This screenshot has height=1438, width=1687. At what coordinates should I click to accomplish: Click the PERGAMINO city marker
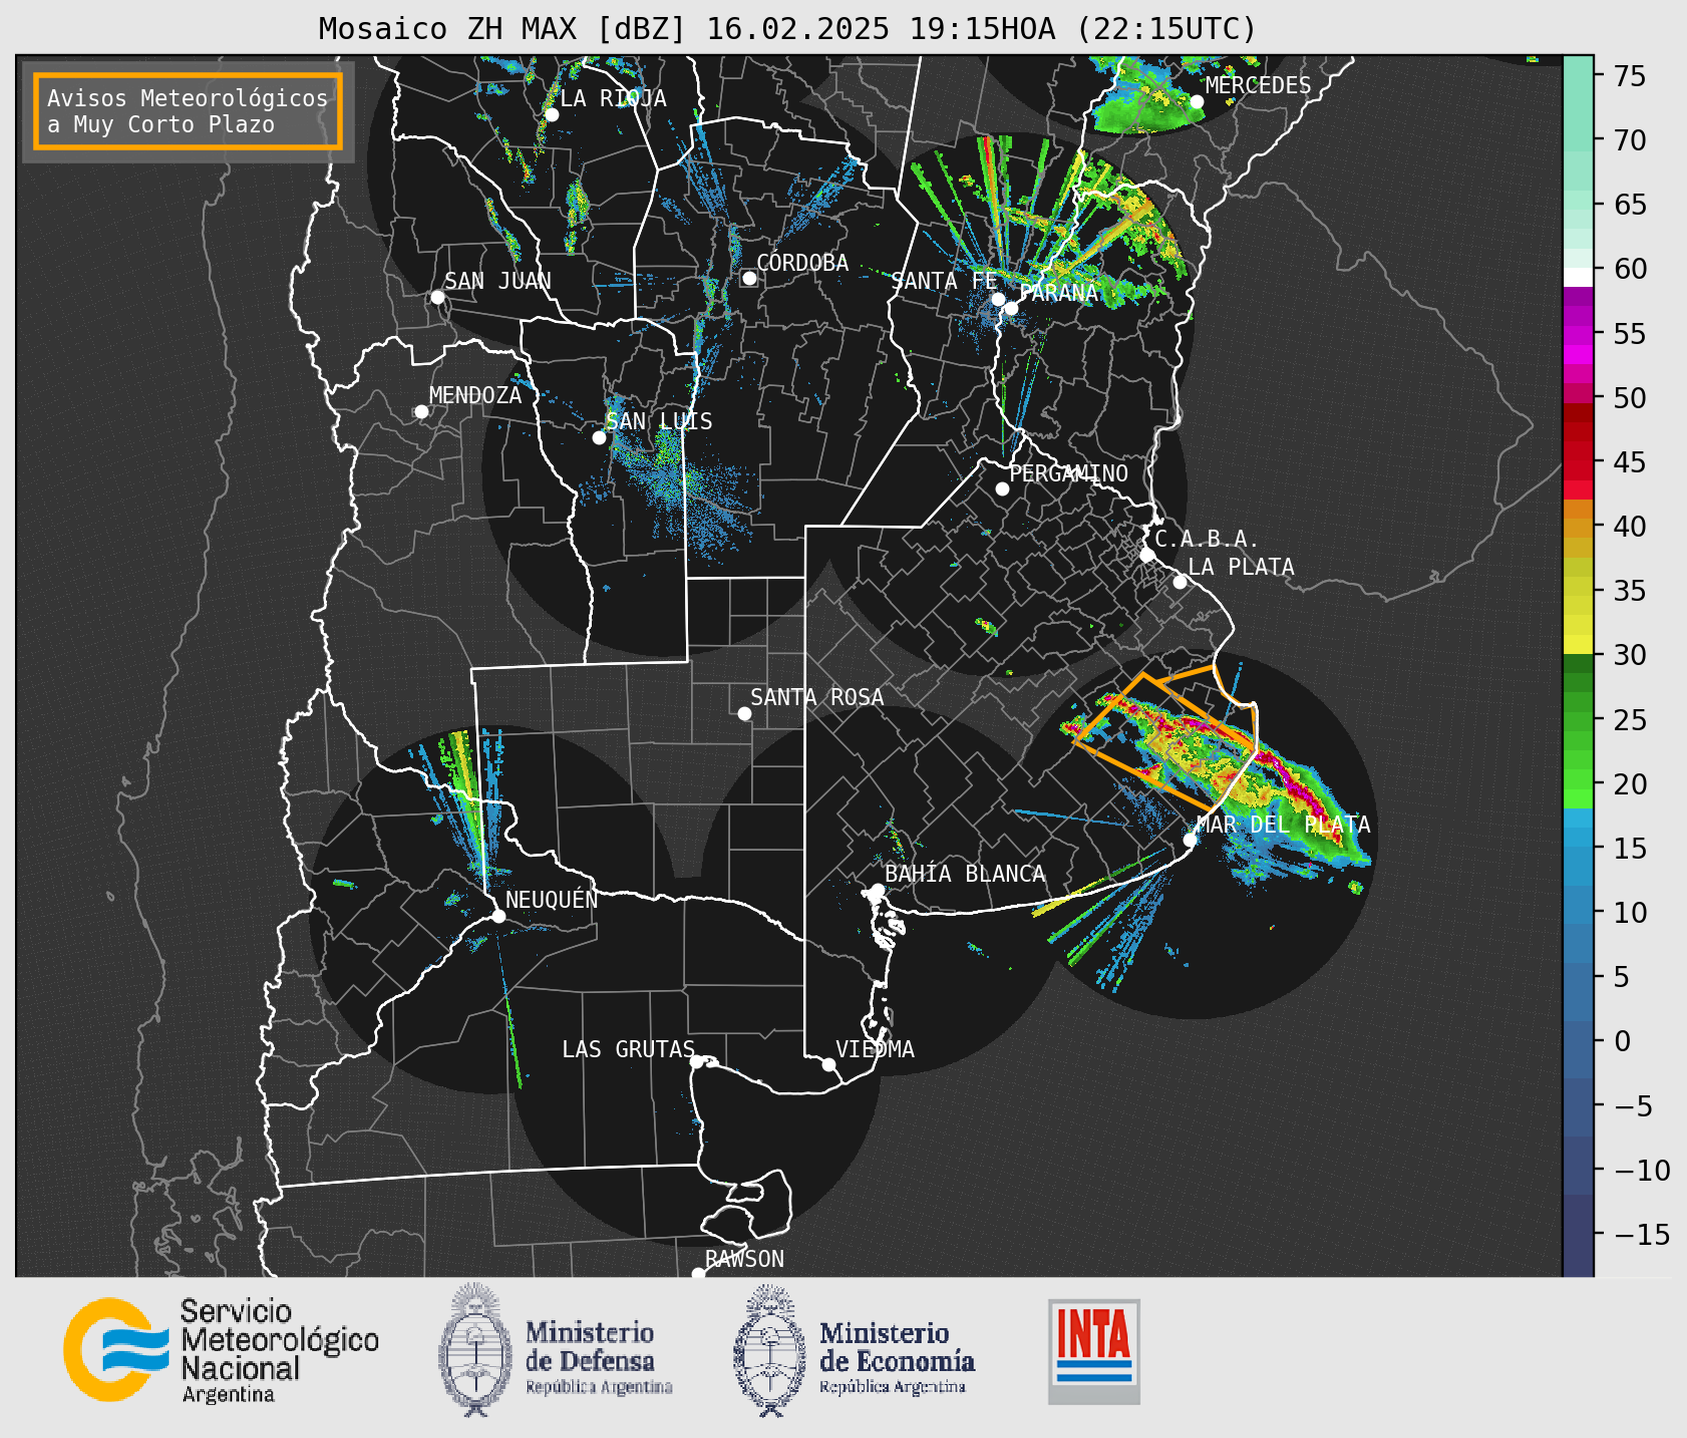(x=1002, y=489)
